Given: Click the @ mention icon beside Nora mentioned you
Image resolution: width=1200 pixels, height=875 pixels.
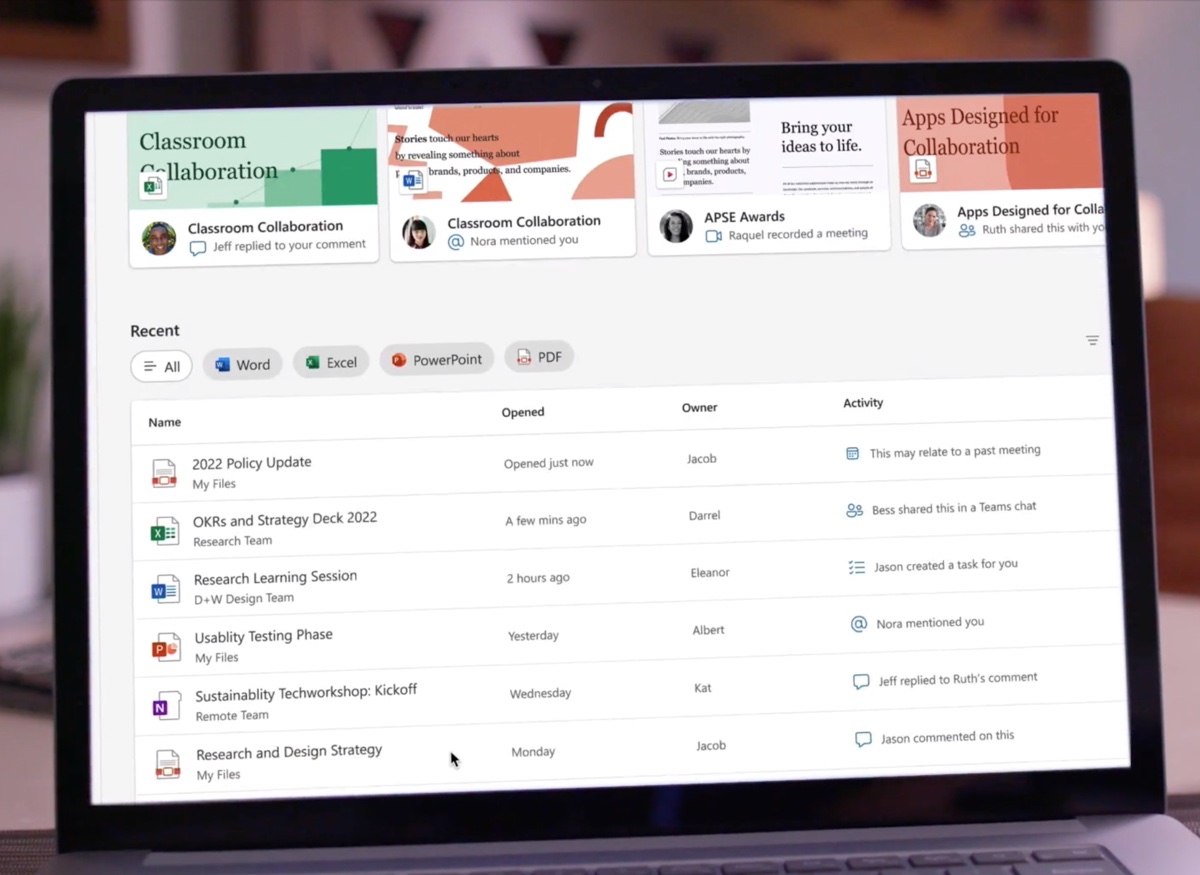Looking at the screenshot, I should (858, 623).
